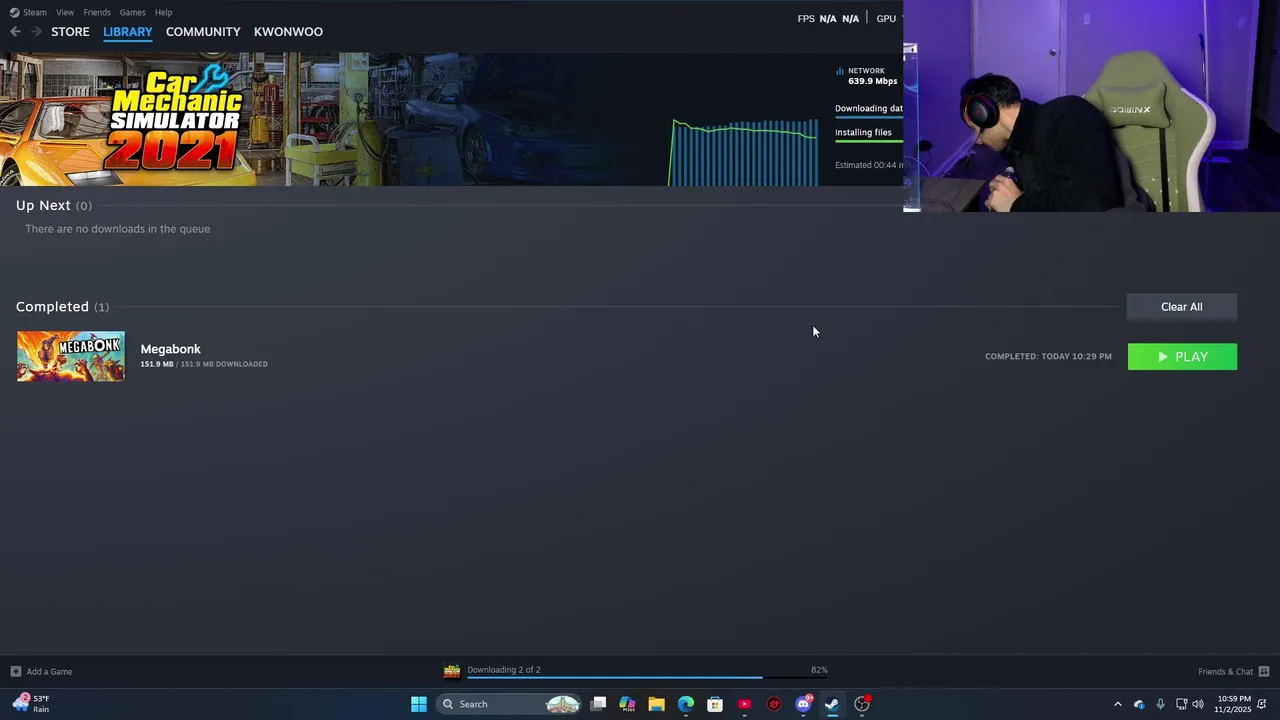Play Megabonk with the green PLAY button
Image resolution: width=1280 pixels, height=720 pixels.
coord(1182,357)
